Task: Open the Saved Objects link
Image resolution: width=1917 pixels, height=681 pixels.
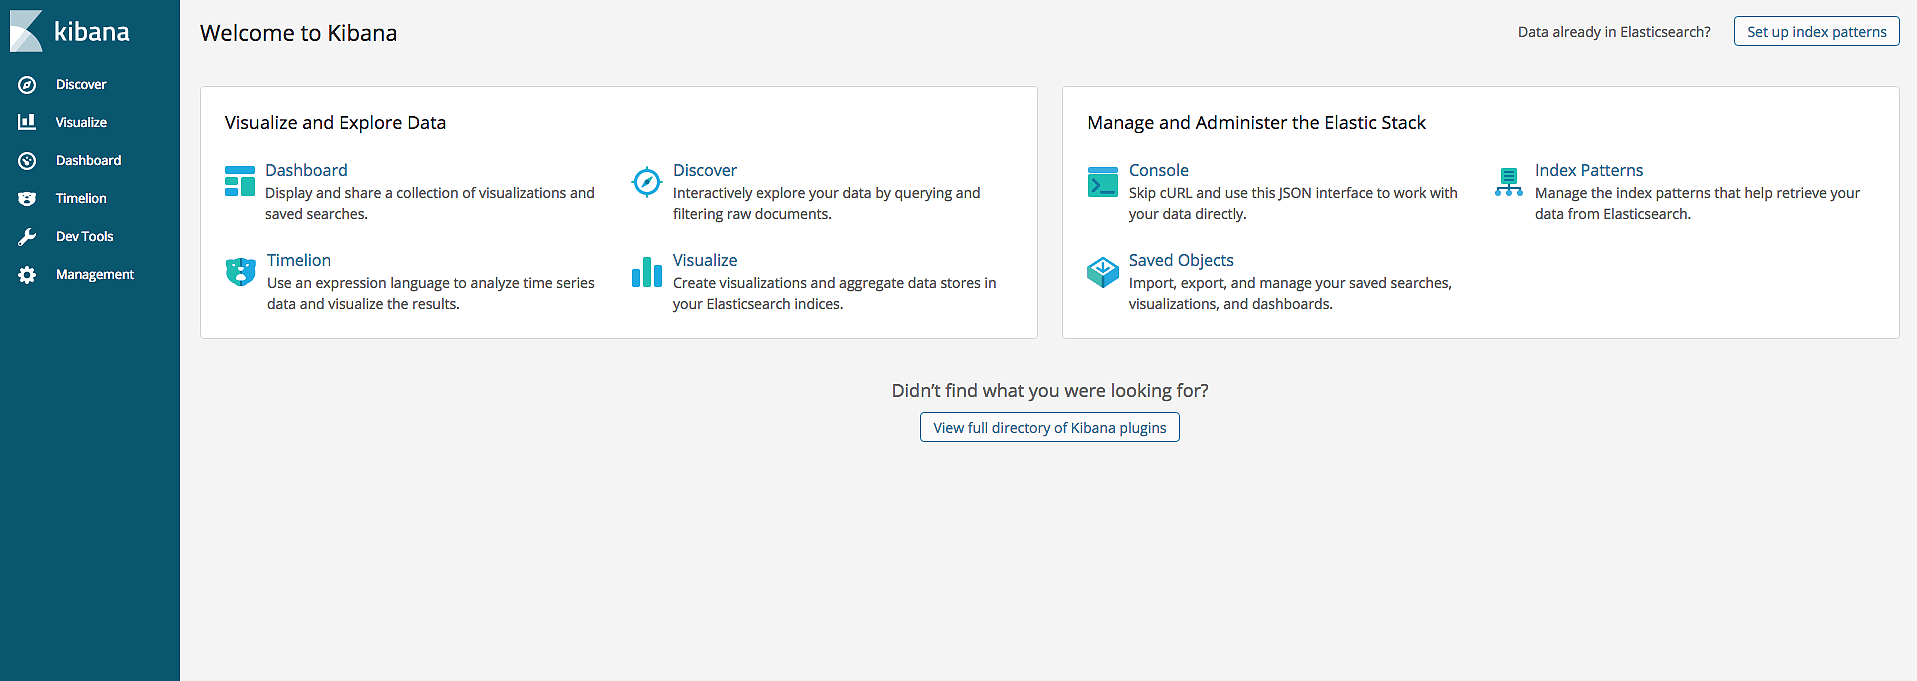Action: point(1180,260)
